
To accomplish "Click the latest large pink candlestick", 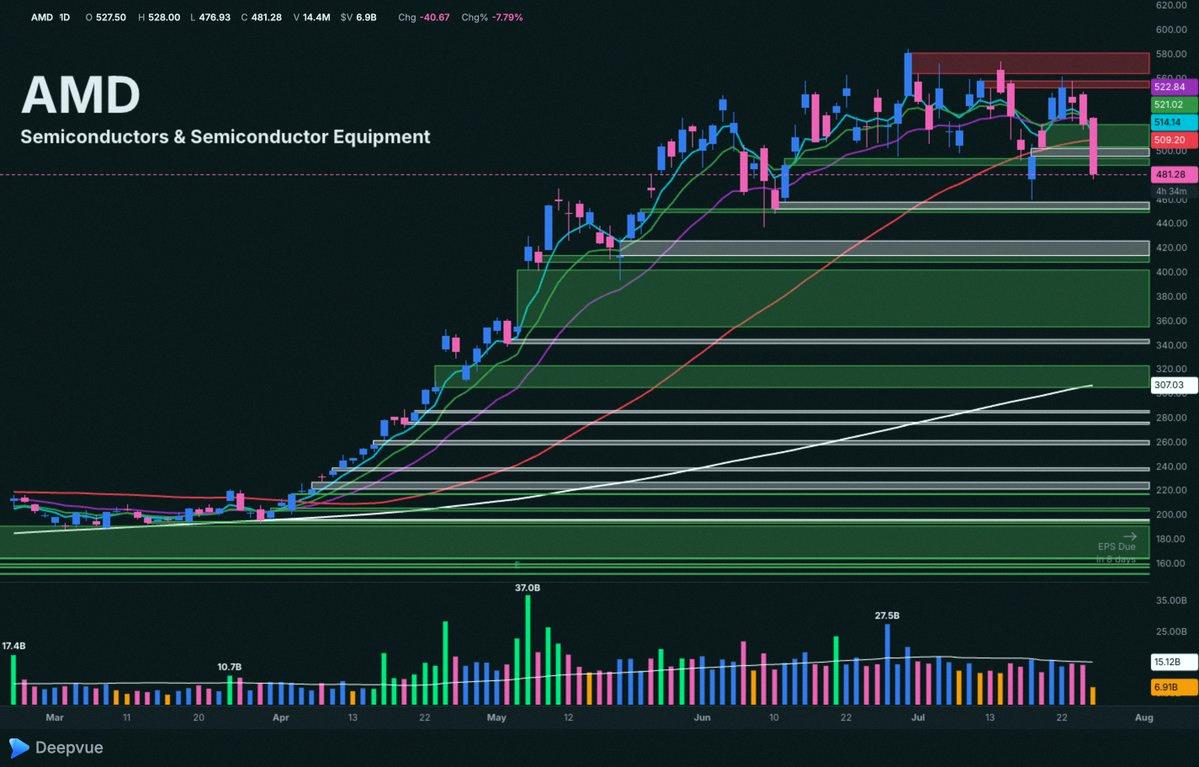I will pyautogui.click(x=1093, y=146).
